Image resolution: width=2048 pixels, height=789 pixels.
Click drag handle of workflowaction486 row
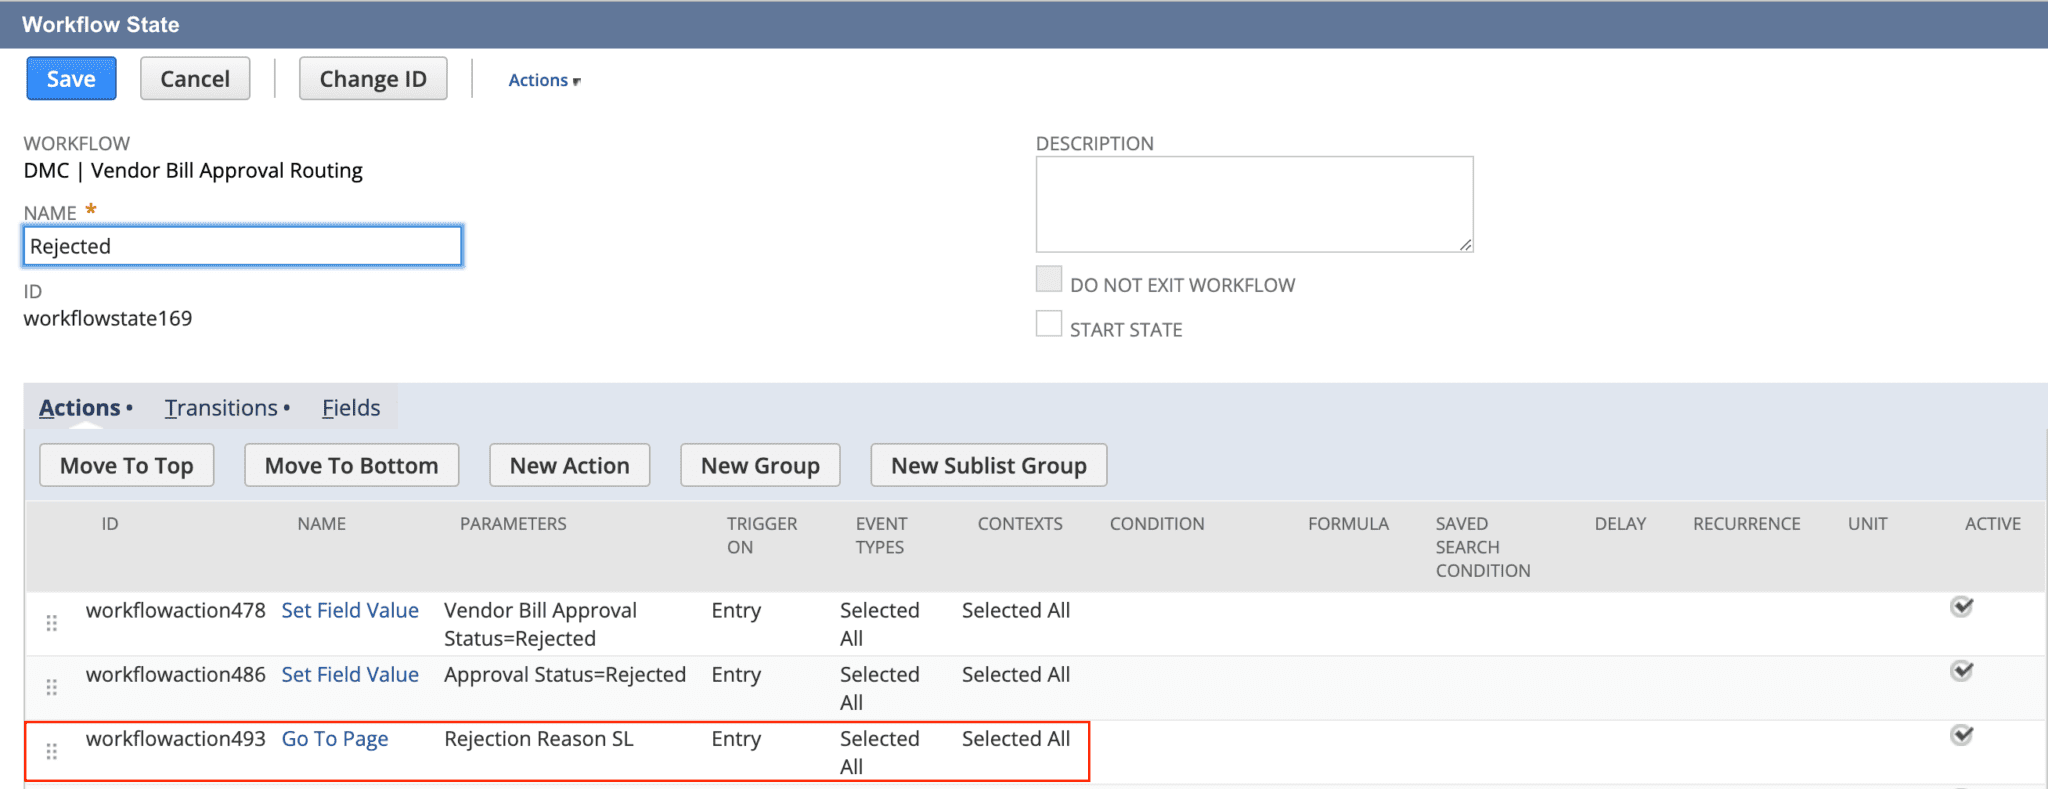point(52,687)
